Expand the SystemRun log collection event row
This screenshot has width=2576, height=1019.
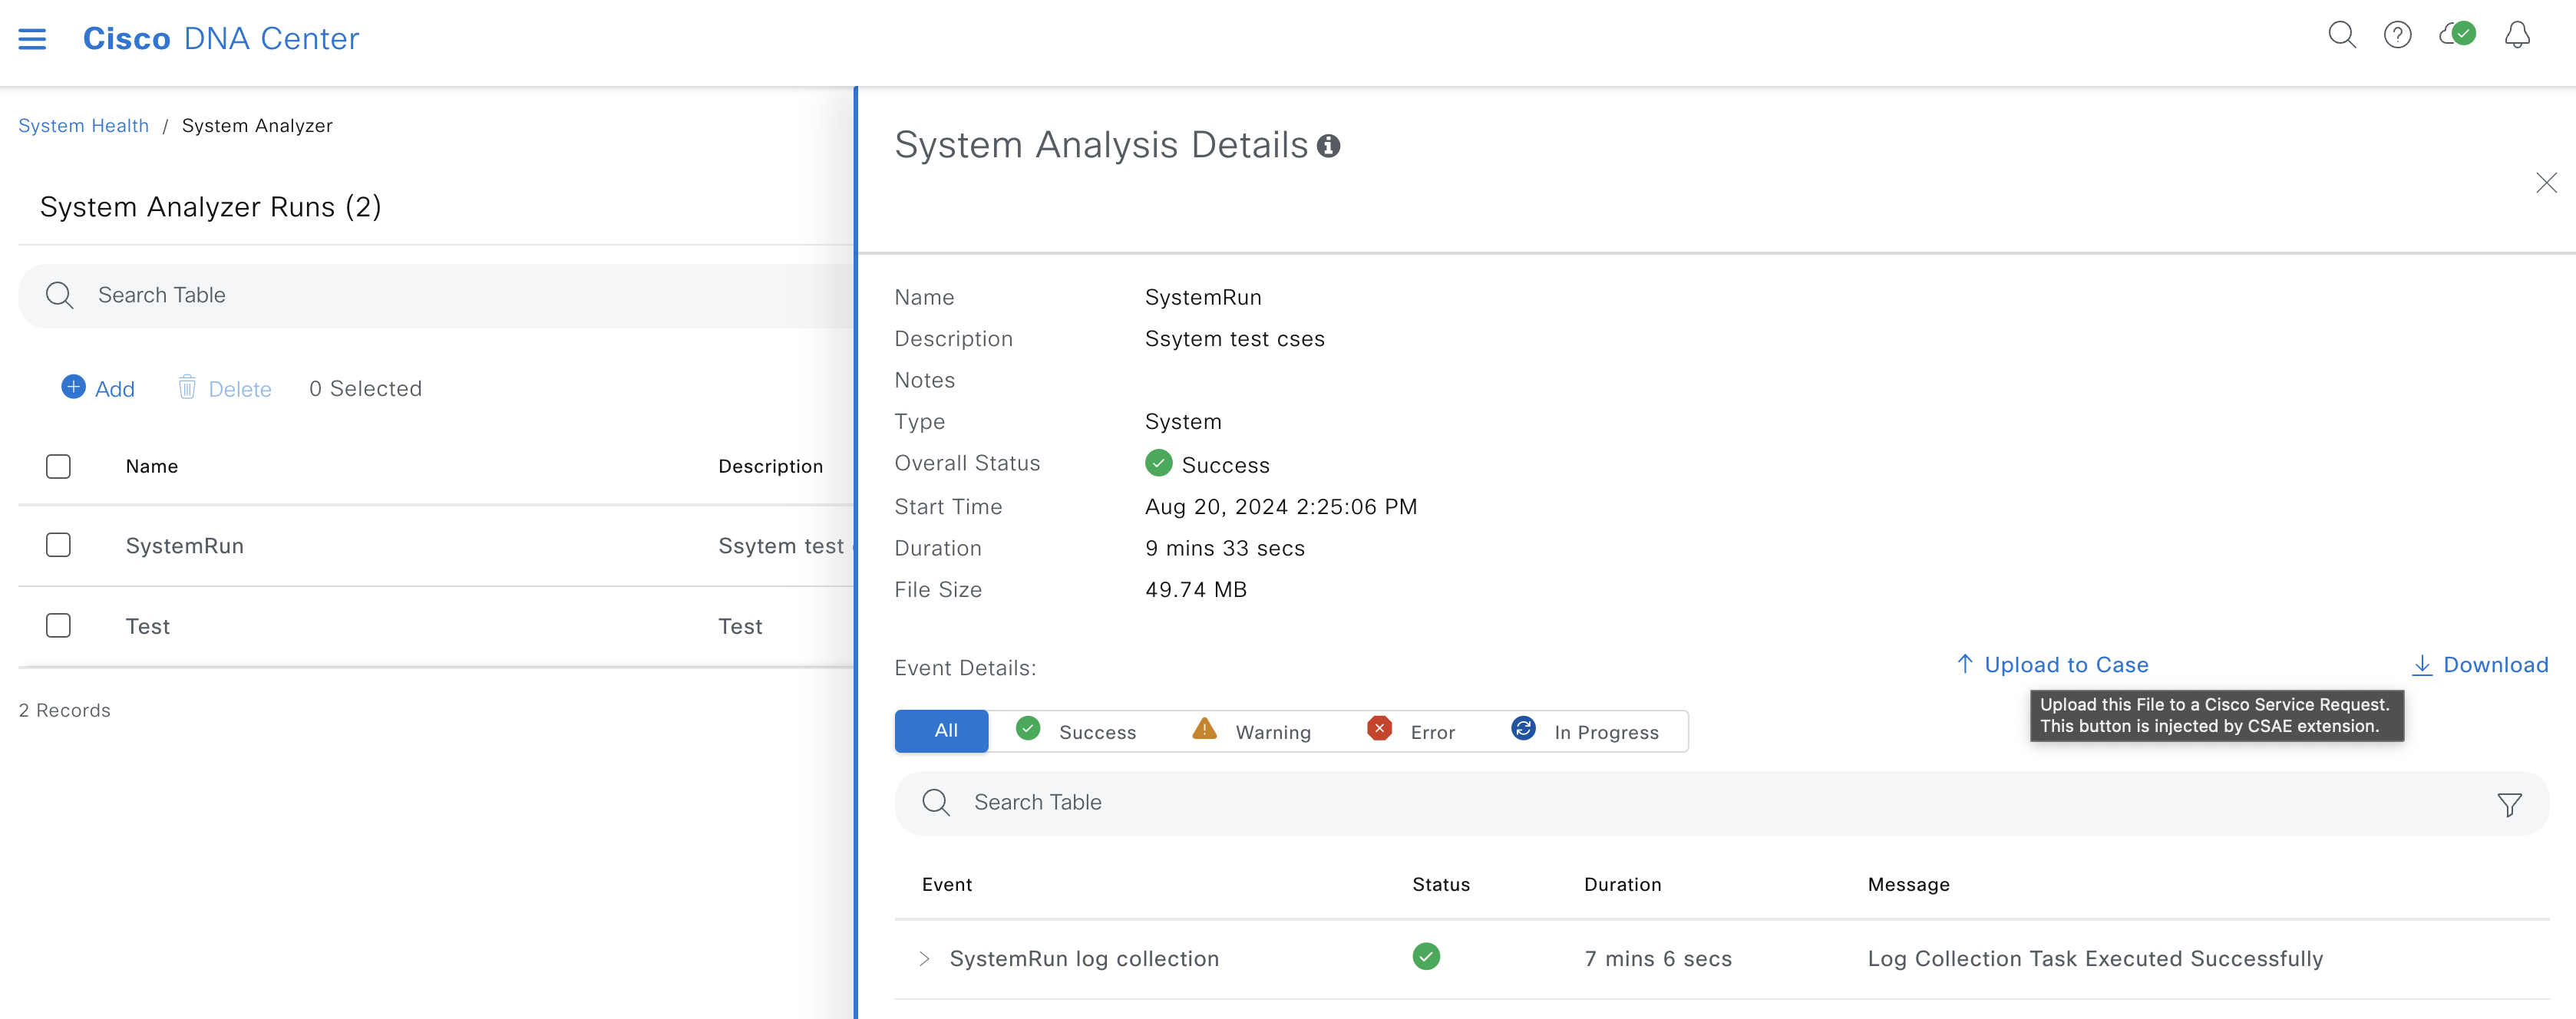pyautogui.click(x=924, y=959)
